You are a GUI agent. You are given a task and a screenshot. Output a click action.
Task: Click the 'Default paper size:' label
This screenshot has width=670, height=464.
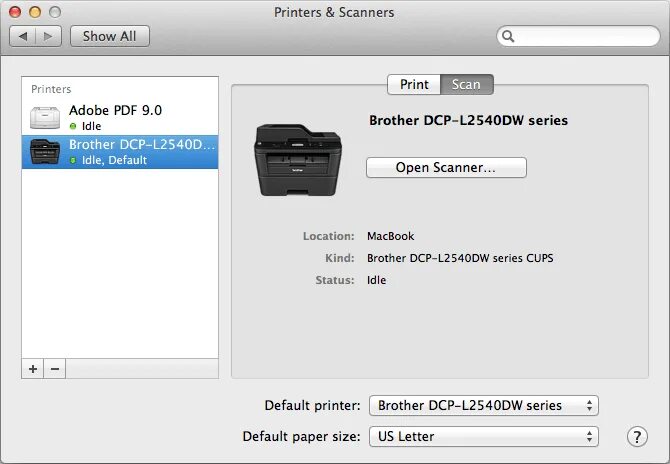302,436
